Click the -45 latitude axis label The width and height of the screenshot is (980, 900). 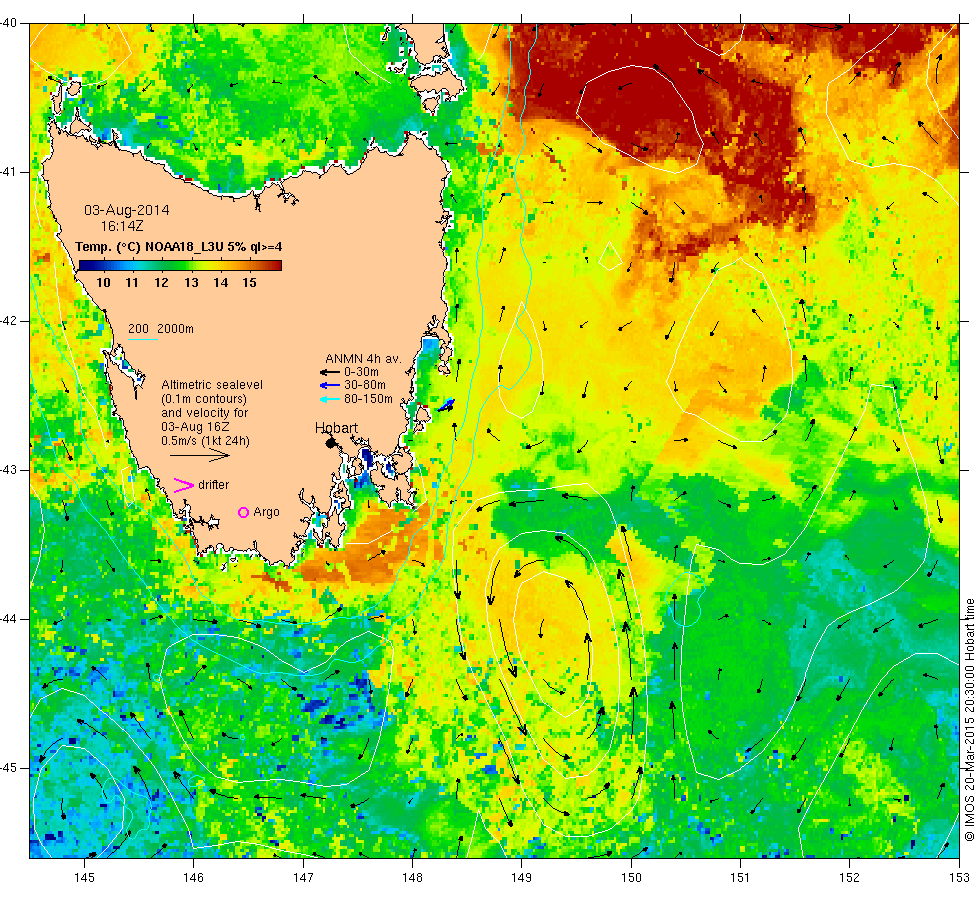coord(8,768)
